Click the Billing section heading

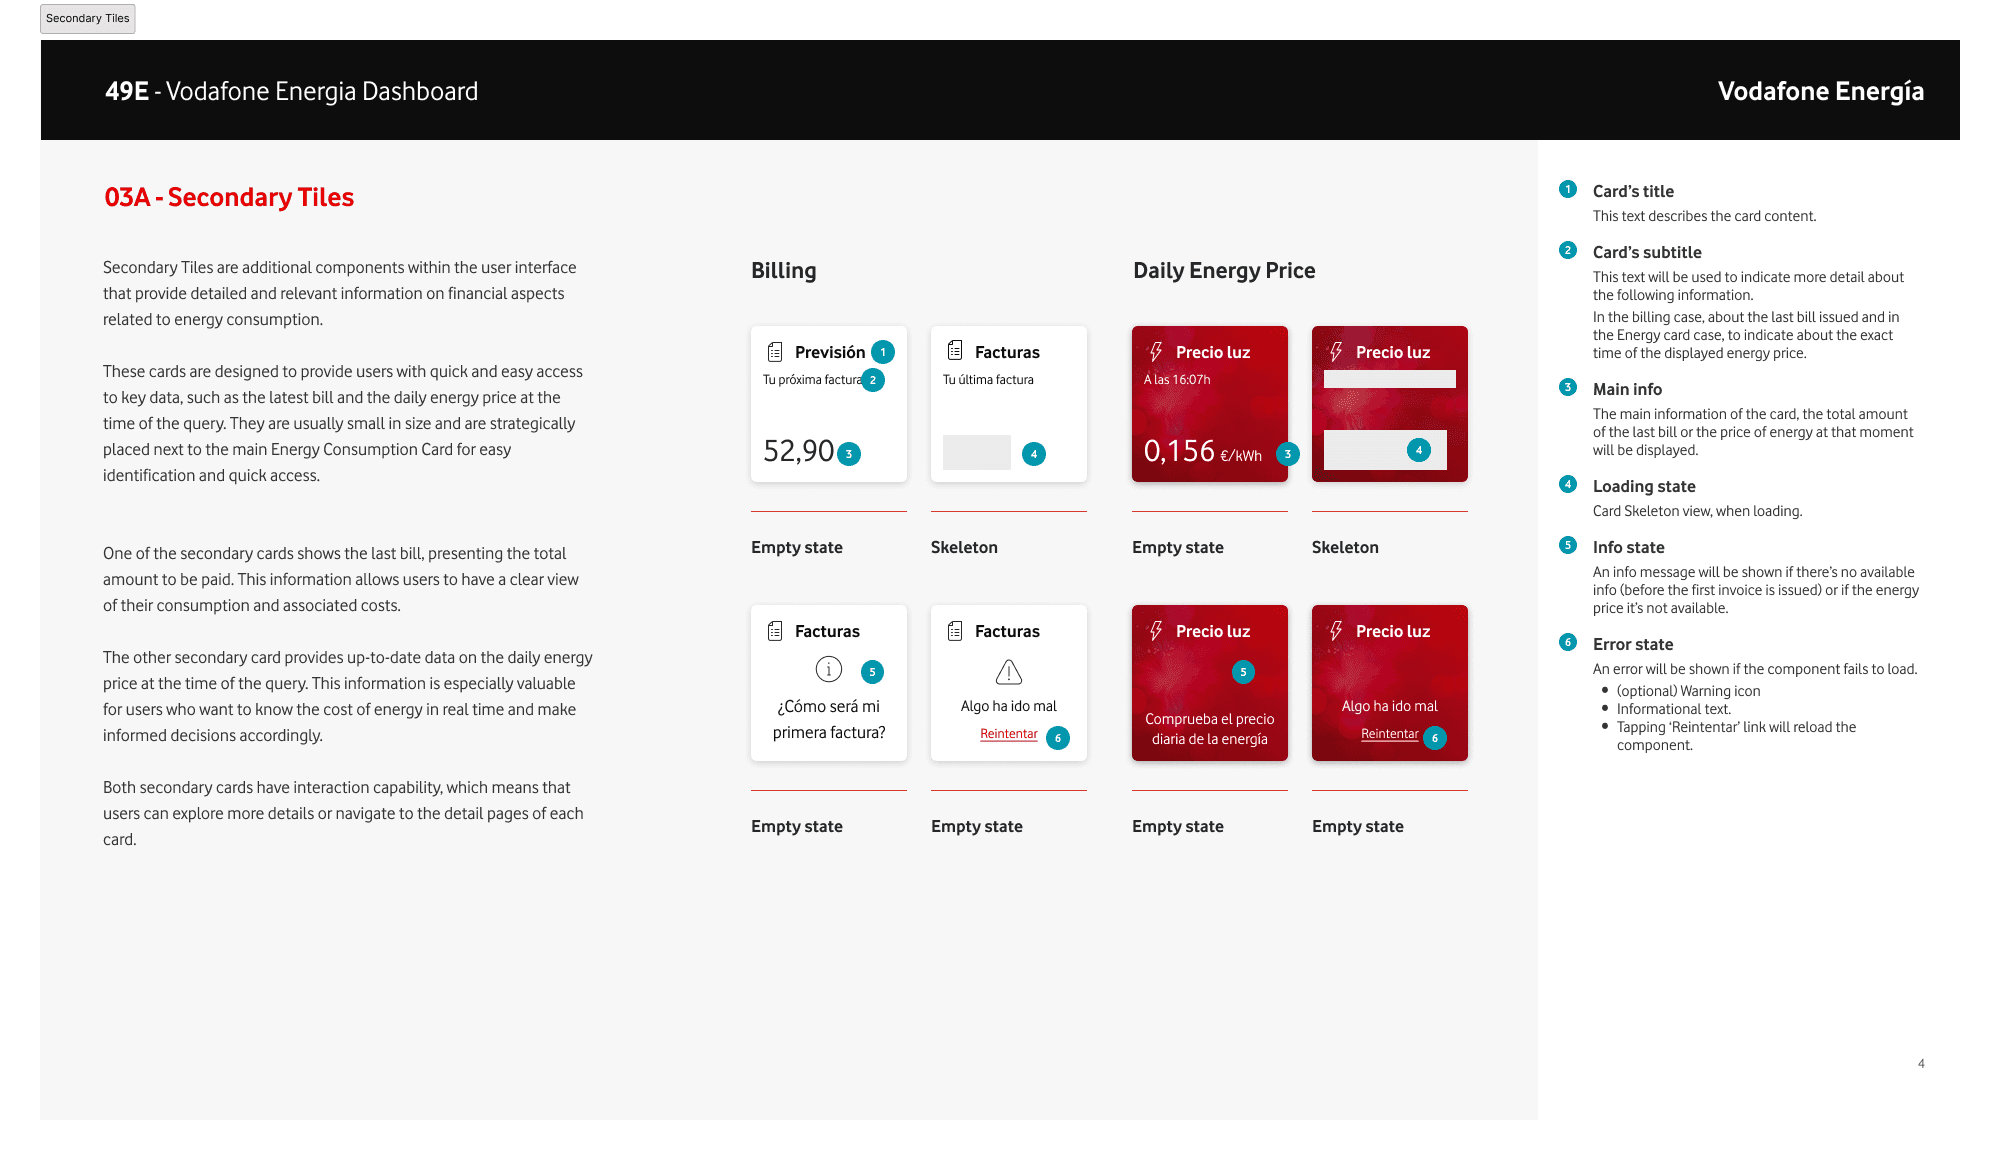coord(784,271)
